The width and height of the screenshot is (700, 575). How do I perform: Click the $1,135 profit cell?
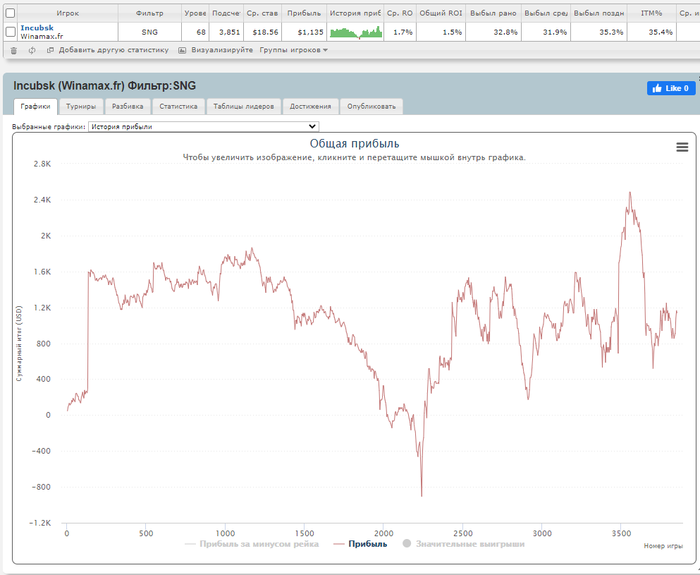[304, 32]
